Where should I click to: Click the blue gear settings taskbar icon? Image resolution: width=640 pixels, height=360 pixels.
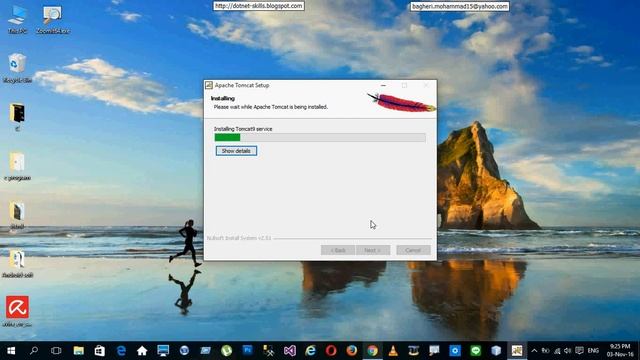455,351
